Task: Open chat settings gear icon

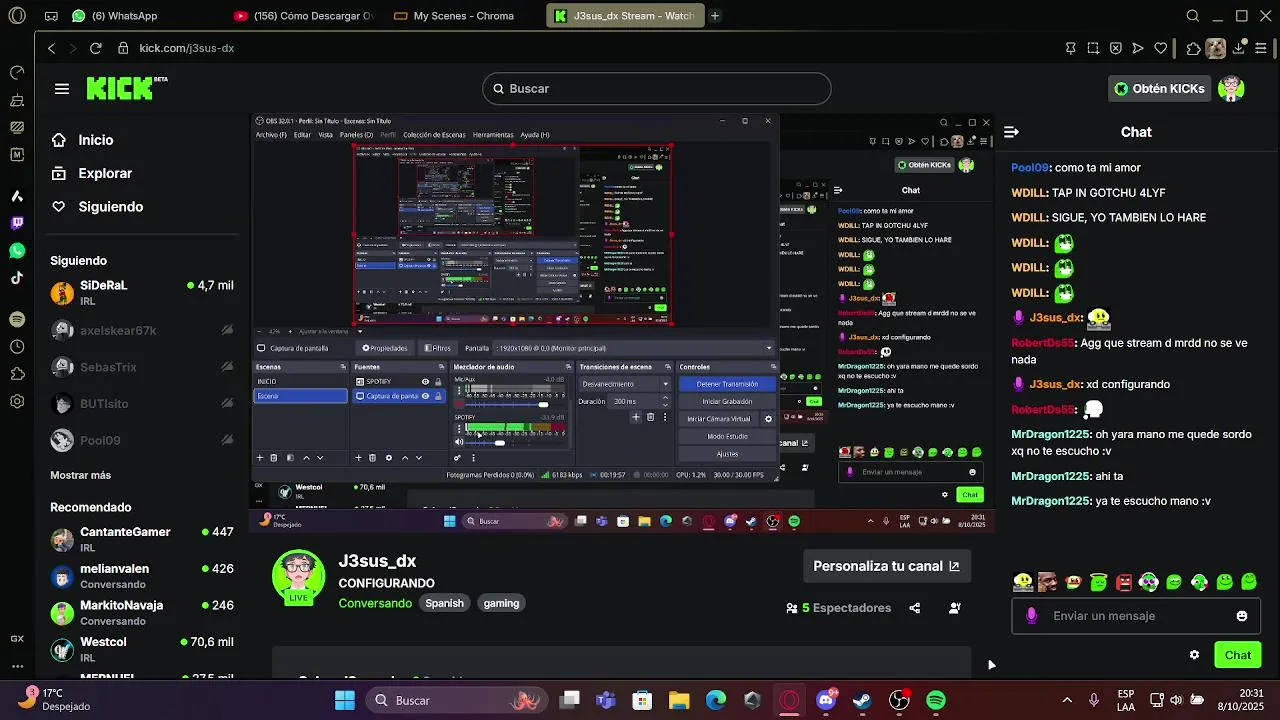Action: 1194,655
